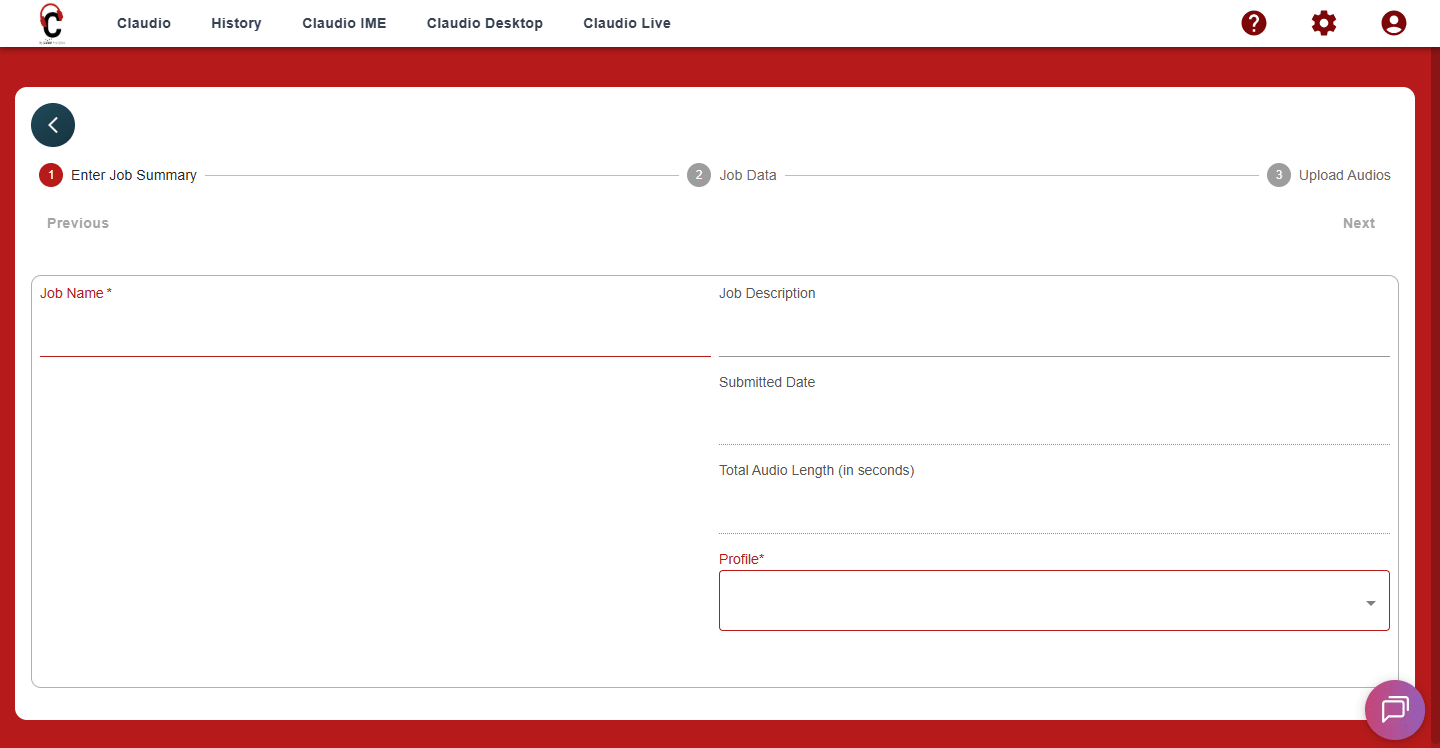The height and width of the screenshot is (748, 1440).
Task: Open the user account profile icon
Action: (x=1394, y=23)
